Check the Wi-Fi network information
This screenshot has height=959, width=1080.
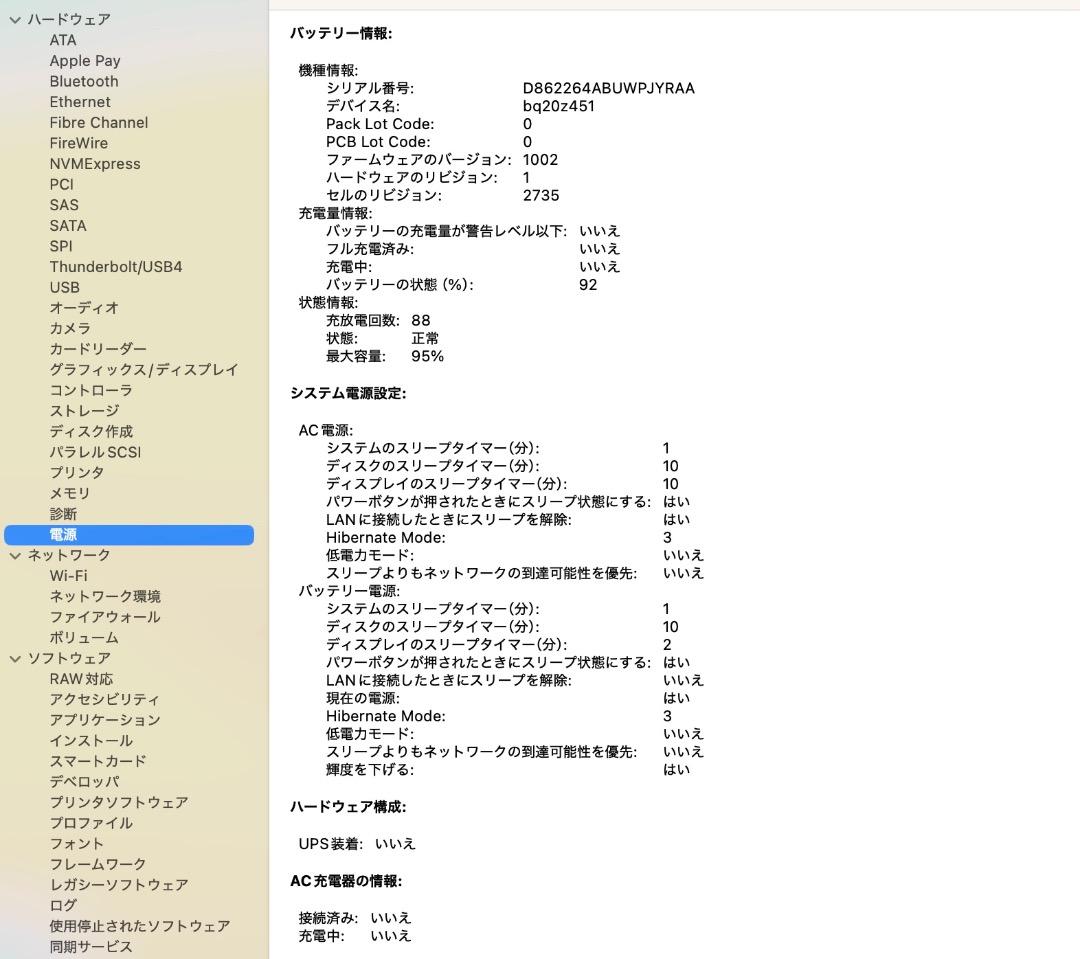pos(70,575)
